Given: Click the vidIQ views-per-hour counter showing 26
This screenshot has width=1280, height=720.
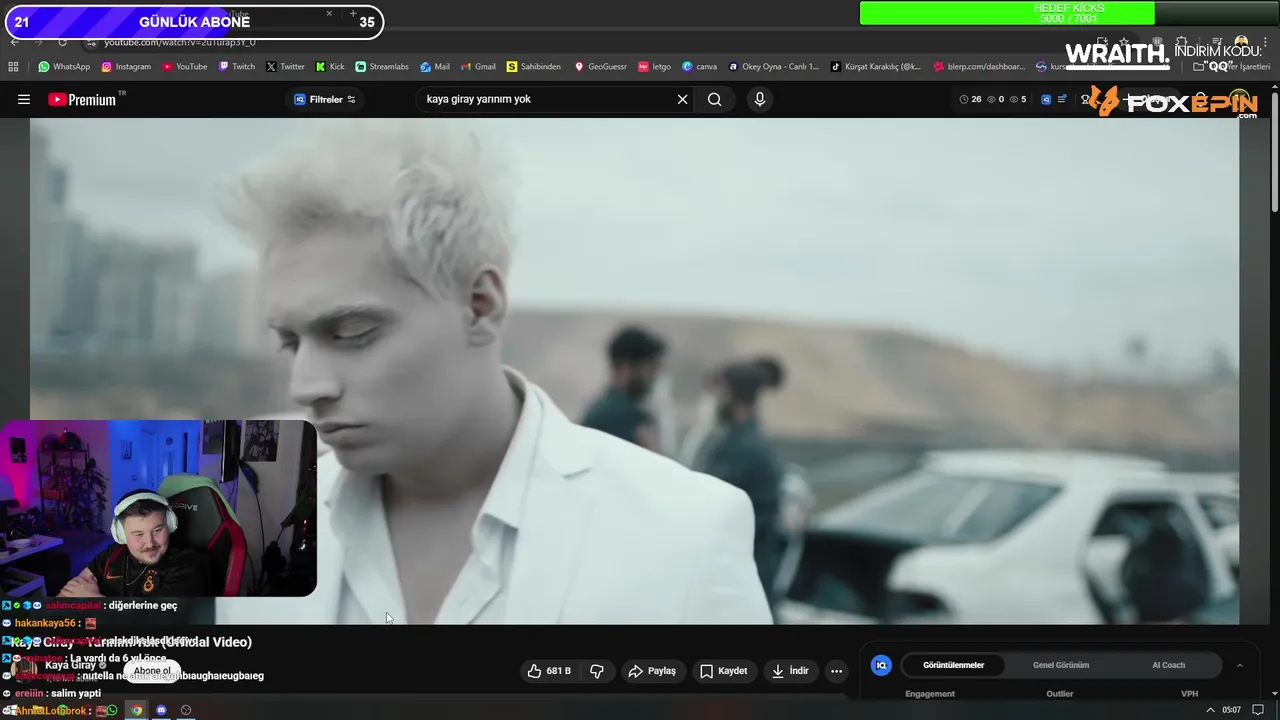Looking at the screenshot, I should [970, 99].
